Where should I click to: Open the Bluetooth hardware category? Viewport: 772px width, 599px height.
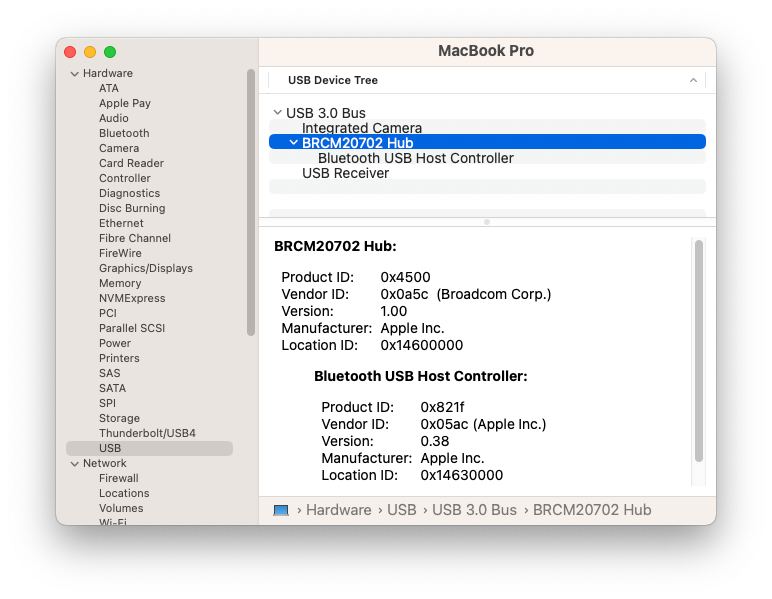coord(124,133)
